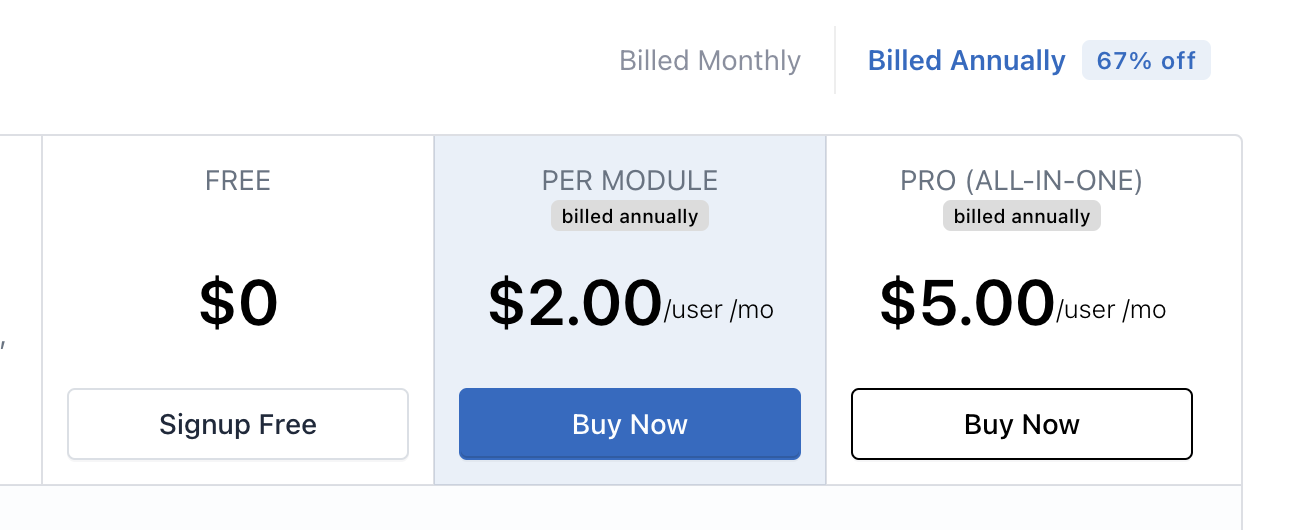Click the $5.00 price text
1290x530 pixels.
tap(967, 304)
